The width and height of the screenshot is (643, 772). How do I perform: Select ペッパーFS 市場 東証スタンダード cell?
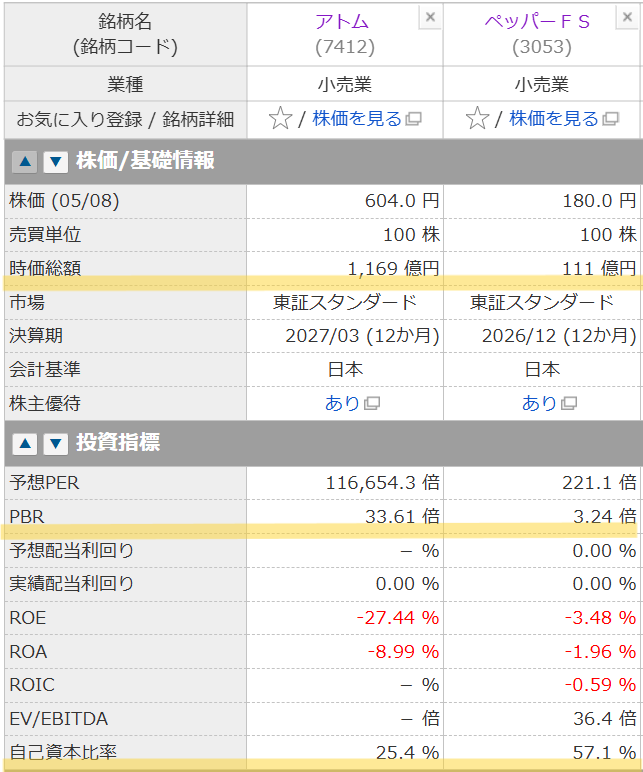(x=542, y=302)
